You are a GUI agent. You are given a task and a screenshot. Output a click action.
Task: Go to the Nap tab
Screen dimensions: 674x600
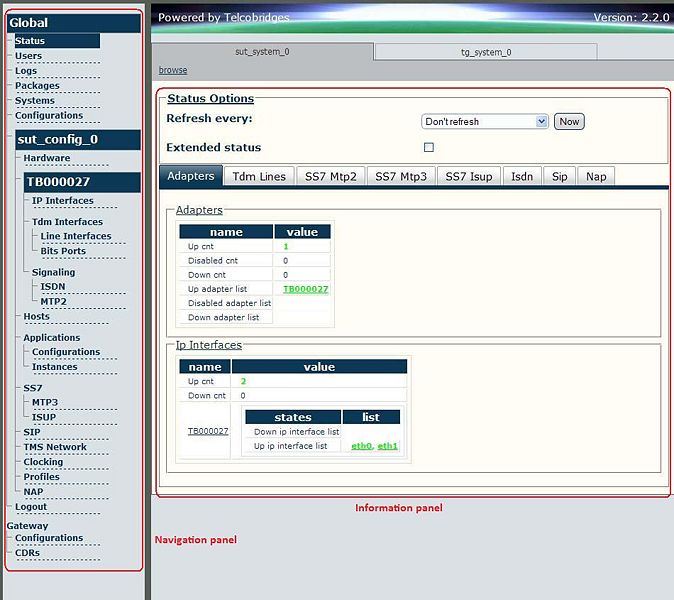596,176
